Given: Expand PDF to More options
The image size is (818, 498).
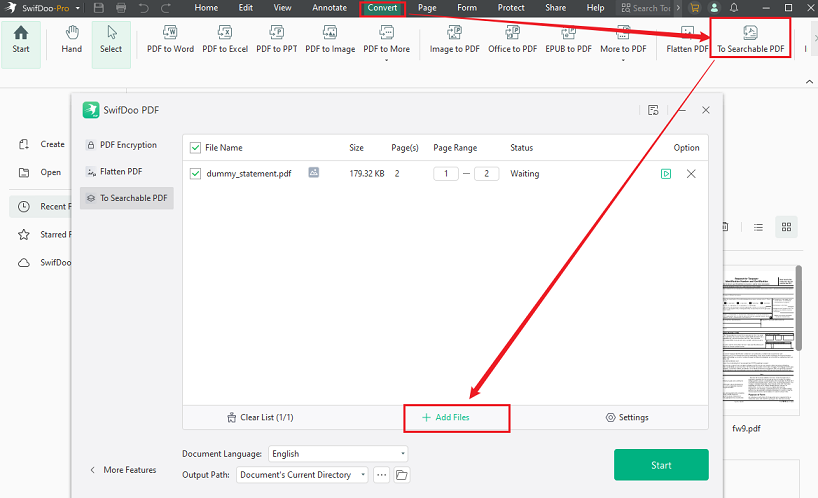Looking at the screenshot, I should (387, 43).
